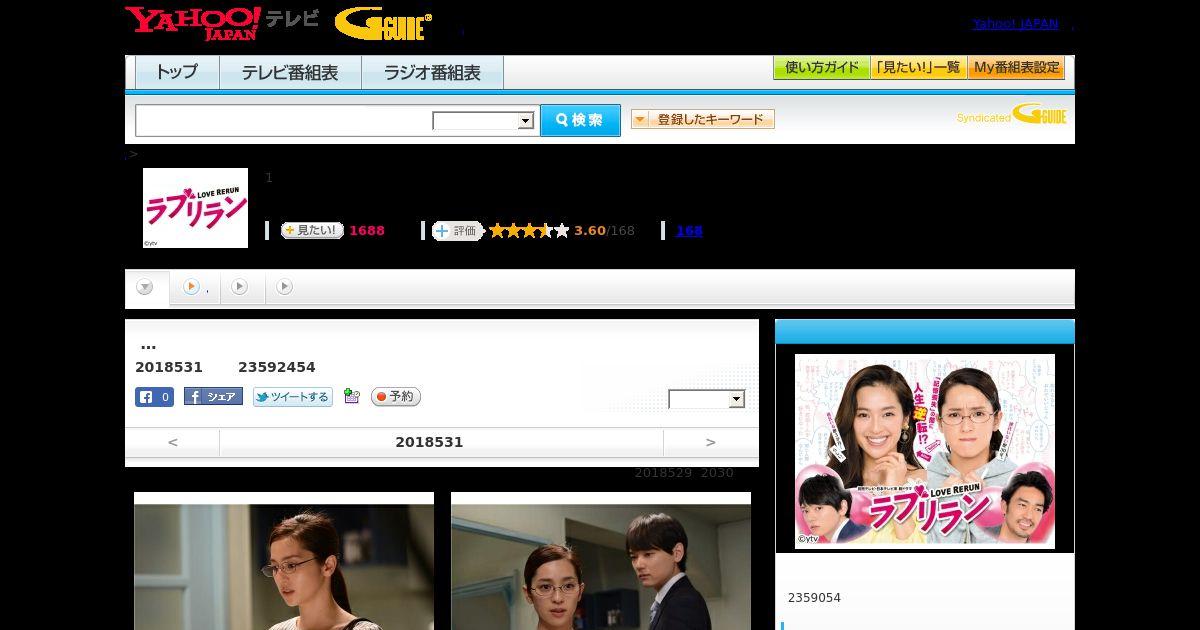Select the tab with orange play icon
The image size is (1200, 630).
tap(195, 288)
